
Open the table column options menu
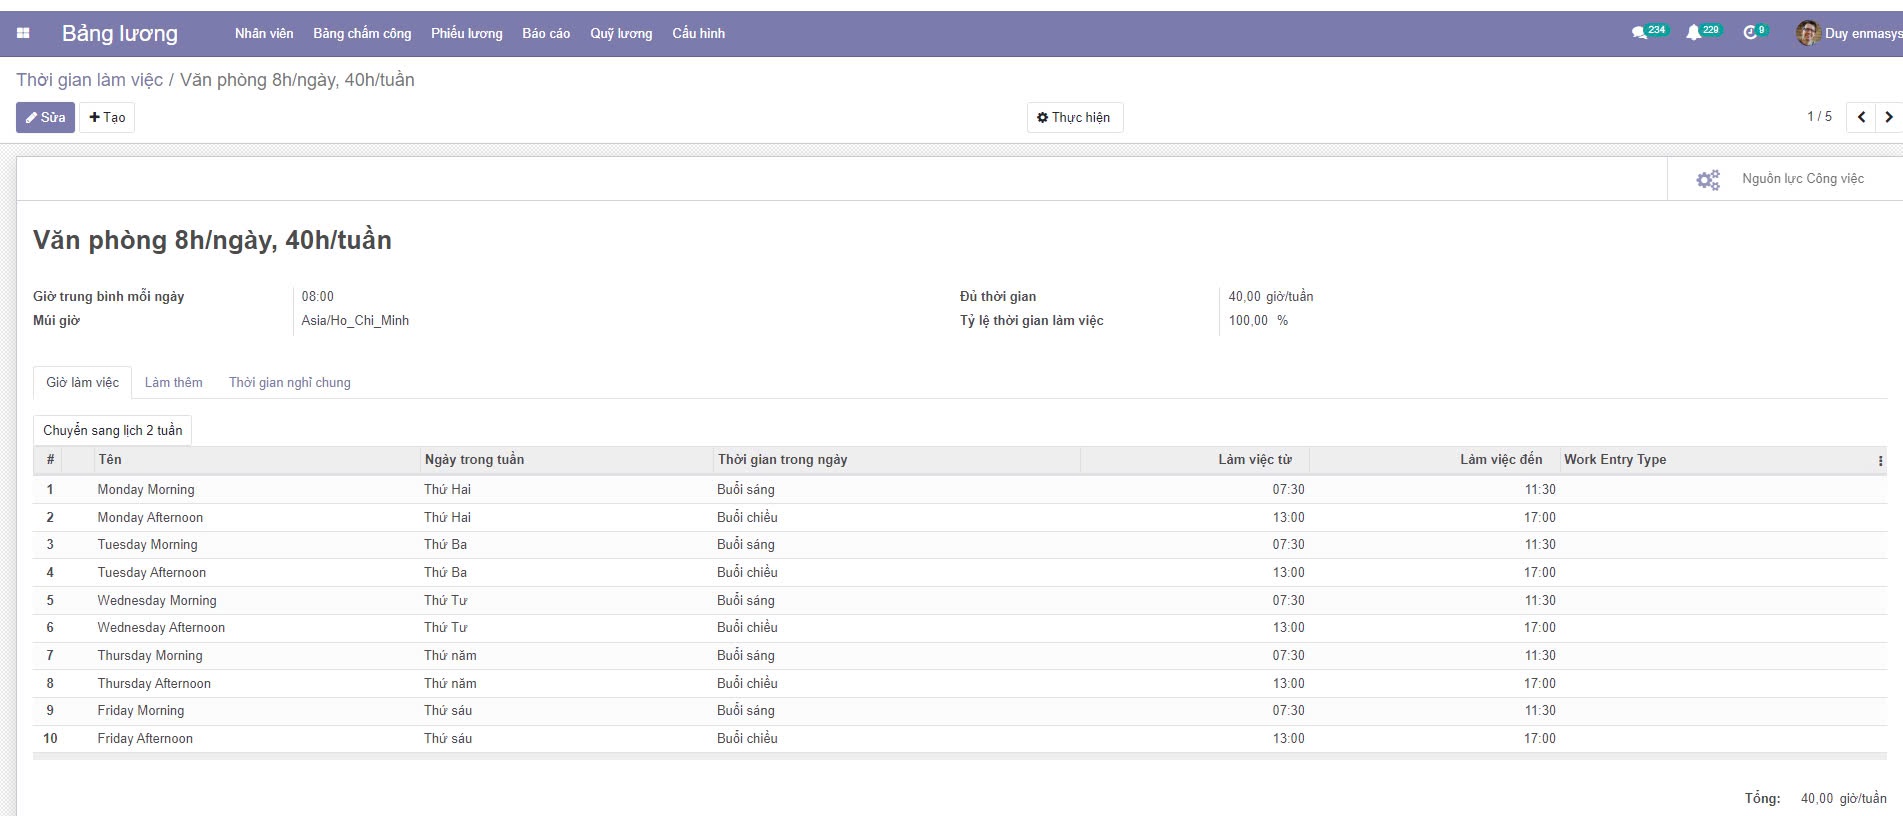(x=1880, y=460)
